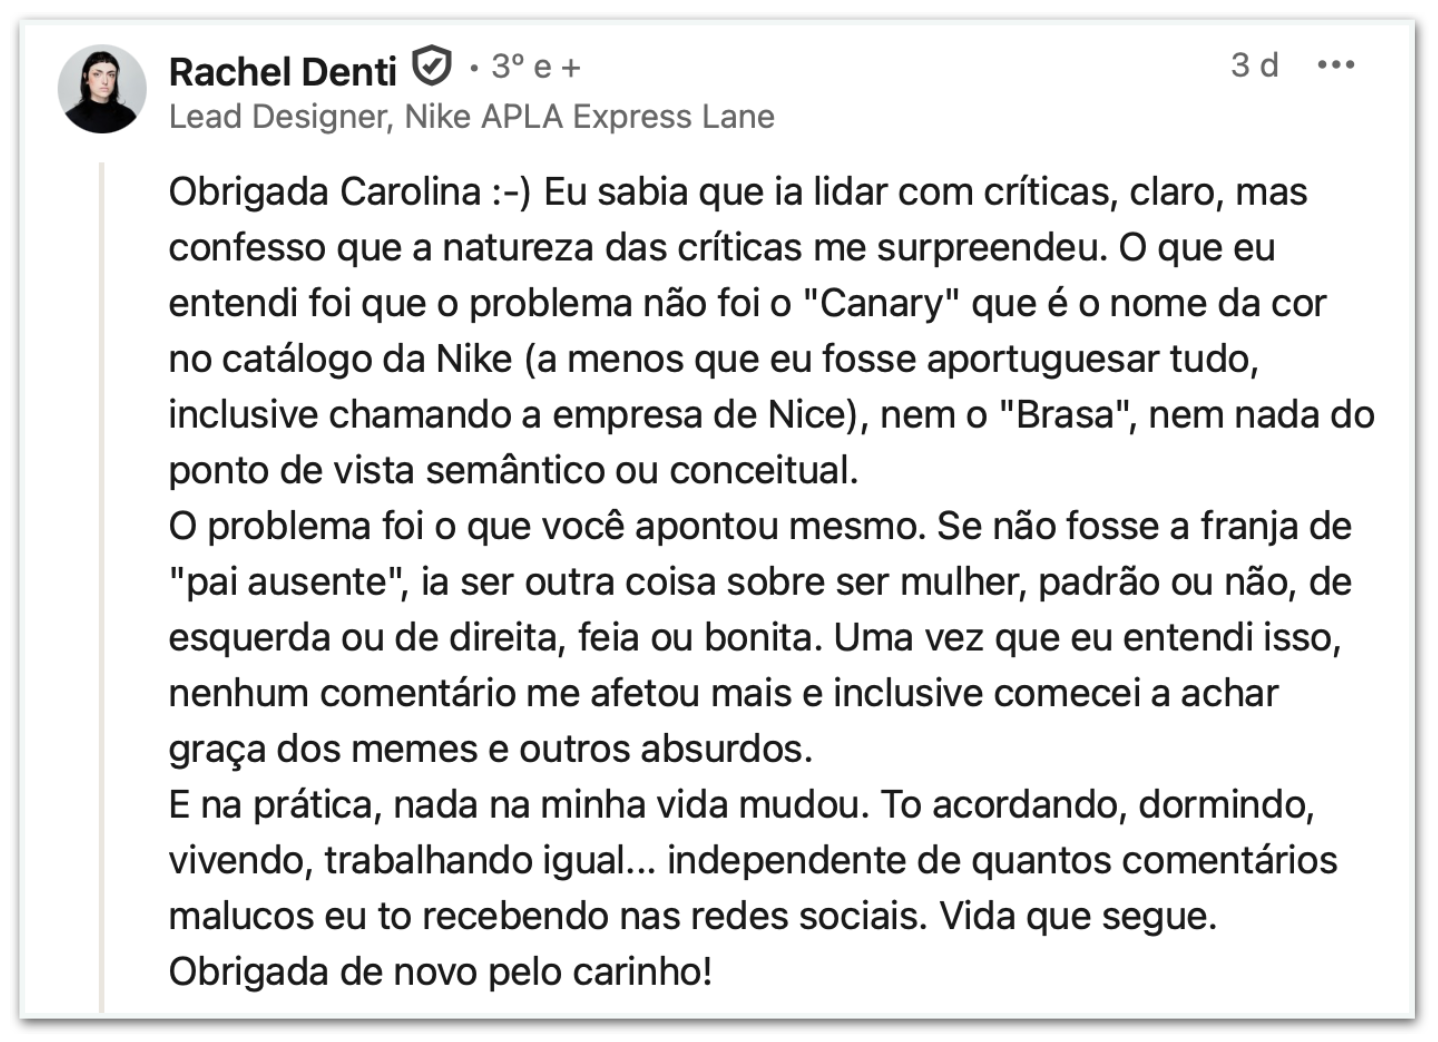Image resolution: width=1438 pixels, height=1042 pixels.
Task: Open the three-dot more options menu
Action: pyautogui.click(x=1335, y=66)
